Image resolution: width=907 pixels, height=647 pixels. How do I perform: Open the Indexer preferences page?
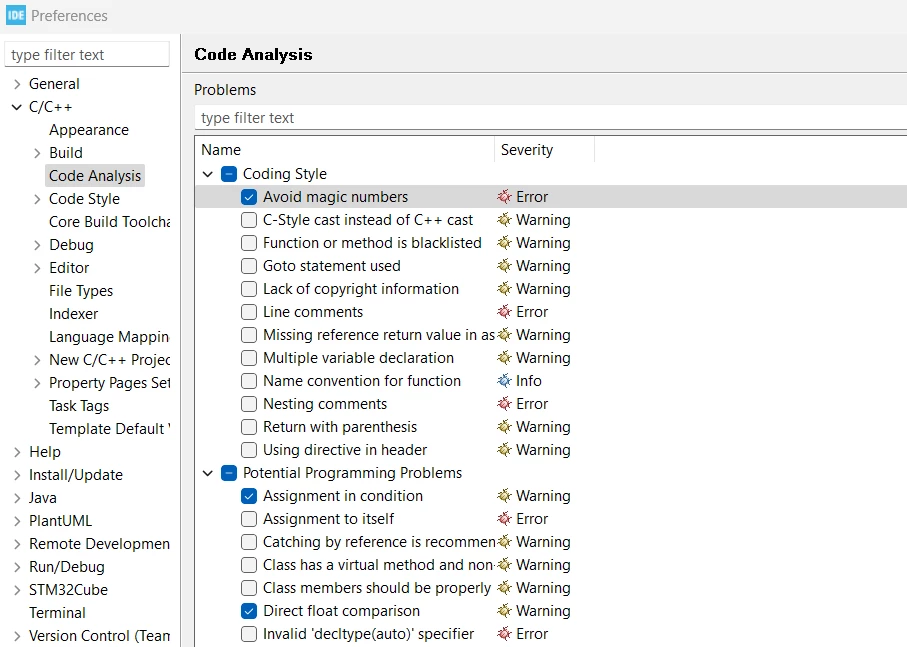click(x=73, y=314)
